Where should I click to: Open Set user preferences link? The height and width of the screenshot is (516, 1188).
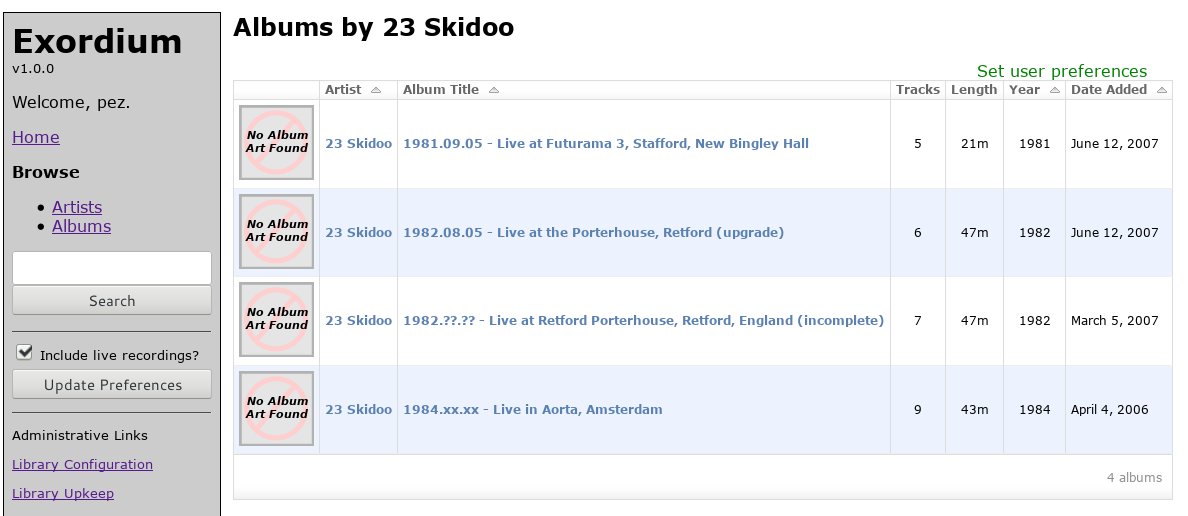pos(1061,71)
